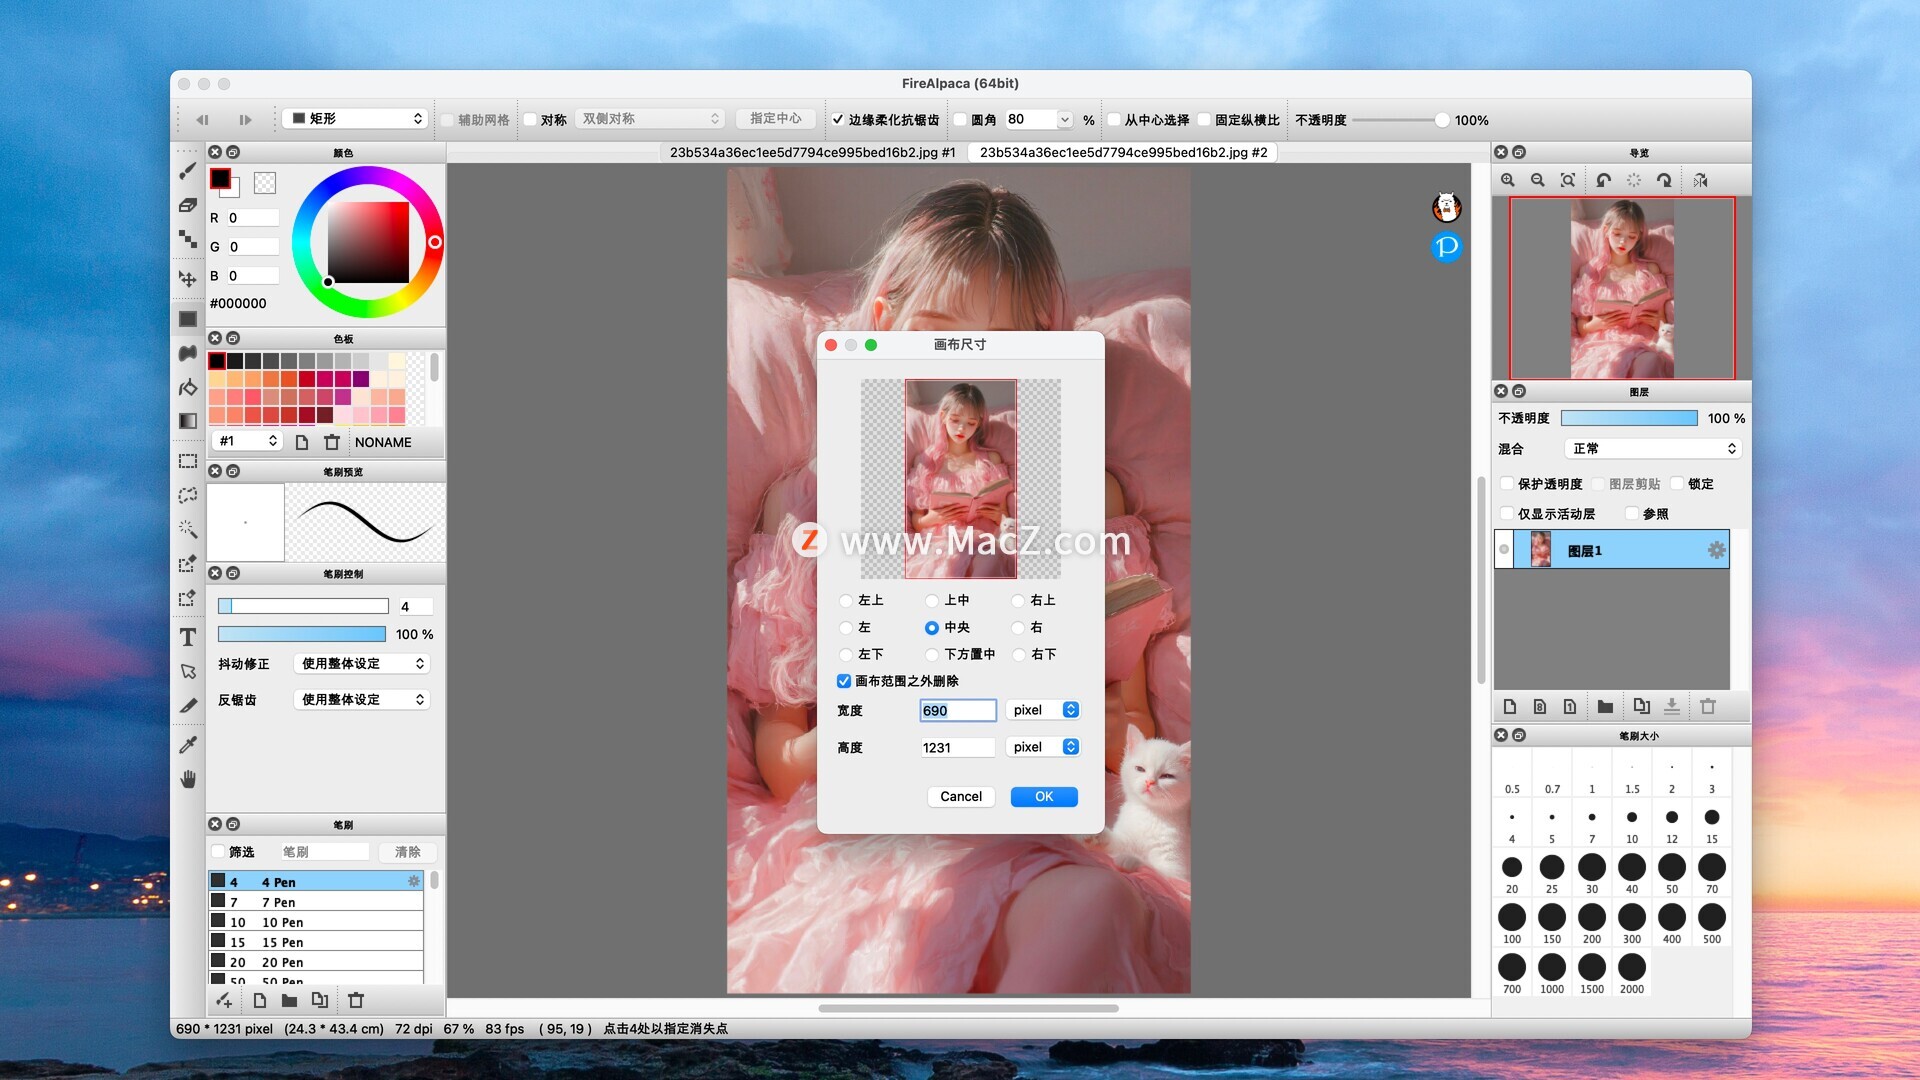Switch to the image tab ending #2

[1123, 152]
